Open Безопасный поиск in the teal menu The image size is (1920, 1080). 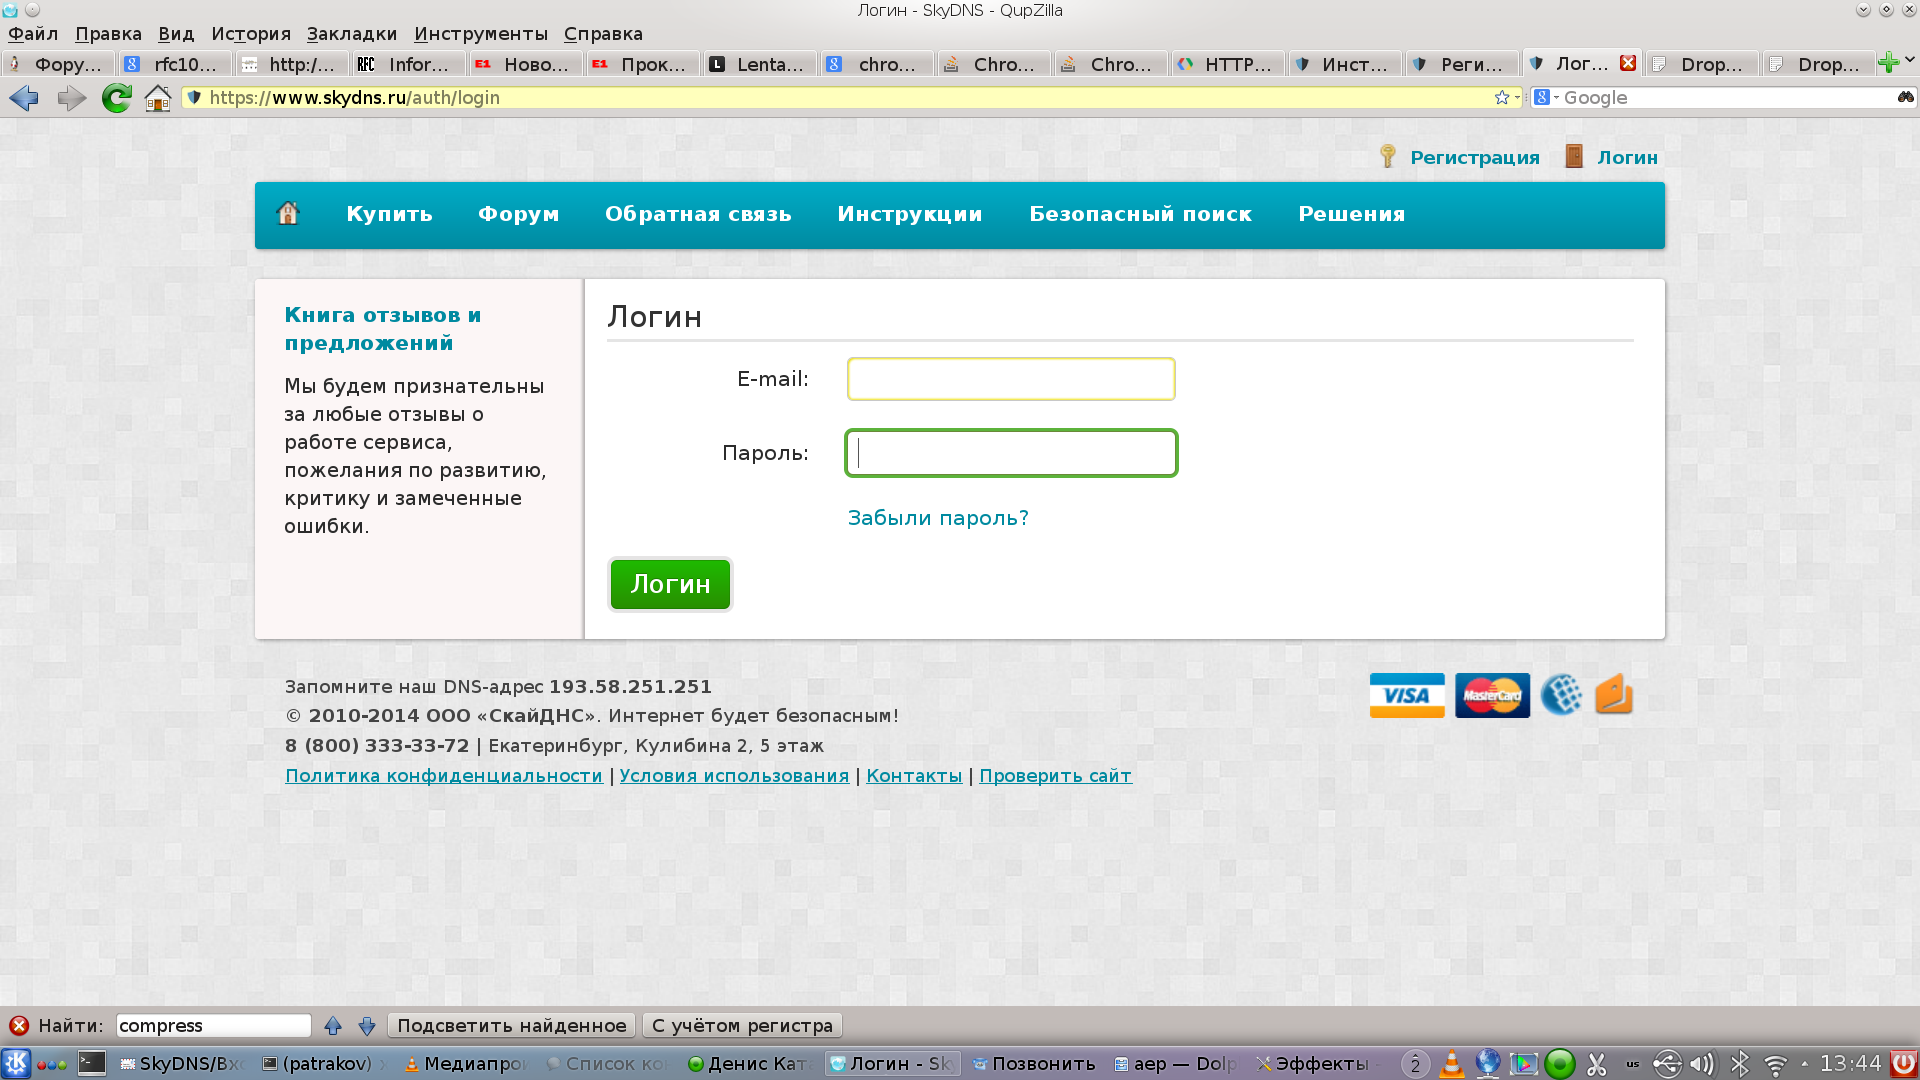pos(1140,214)
